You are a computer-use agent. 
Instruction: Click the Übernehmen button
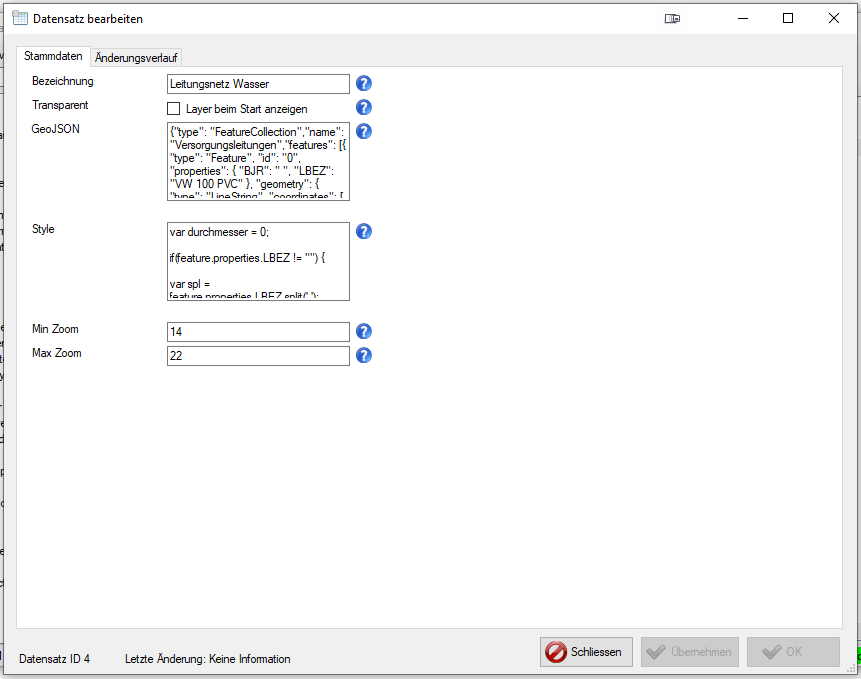689,652
